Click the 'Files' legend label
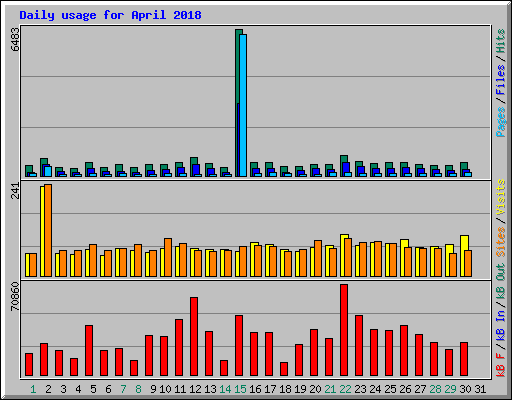 [x=500, y=80]
